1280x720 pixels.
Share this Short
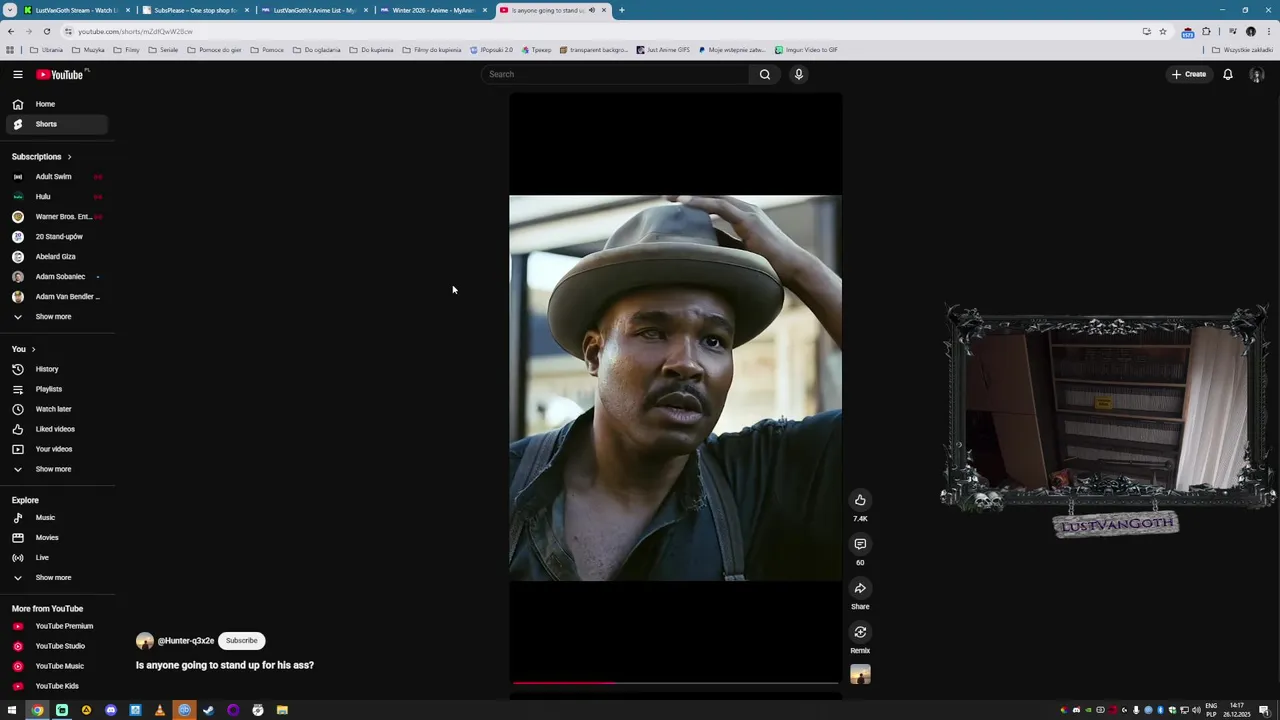(860, 588)
